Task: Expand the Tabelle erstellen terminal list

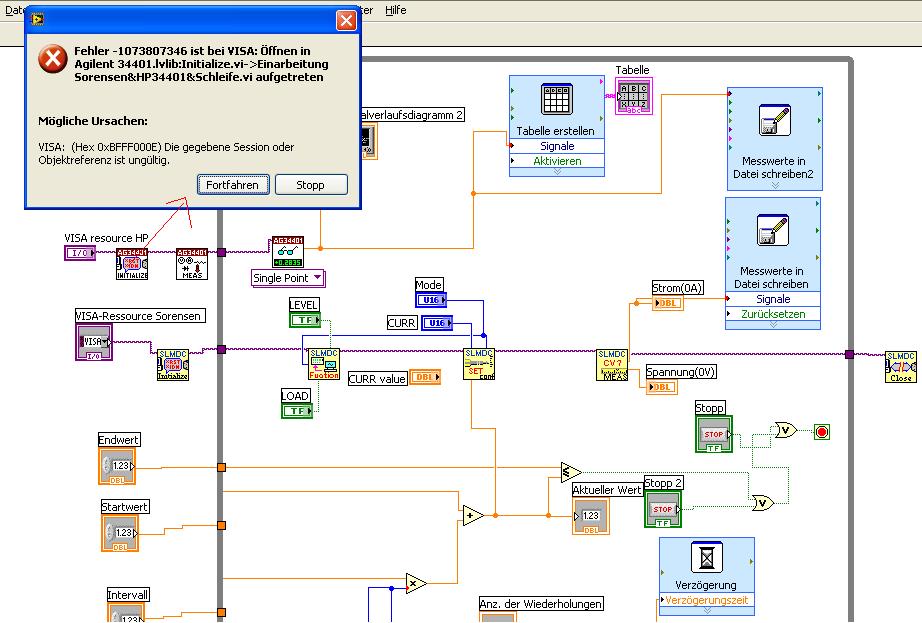Action: pos(556,172)
